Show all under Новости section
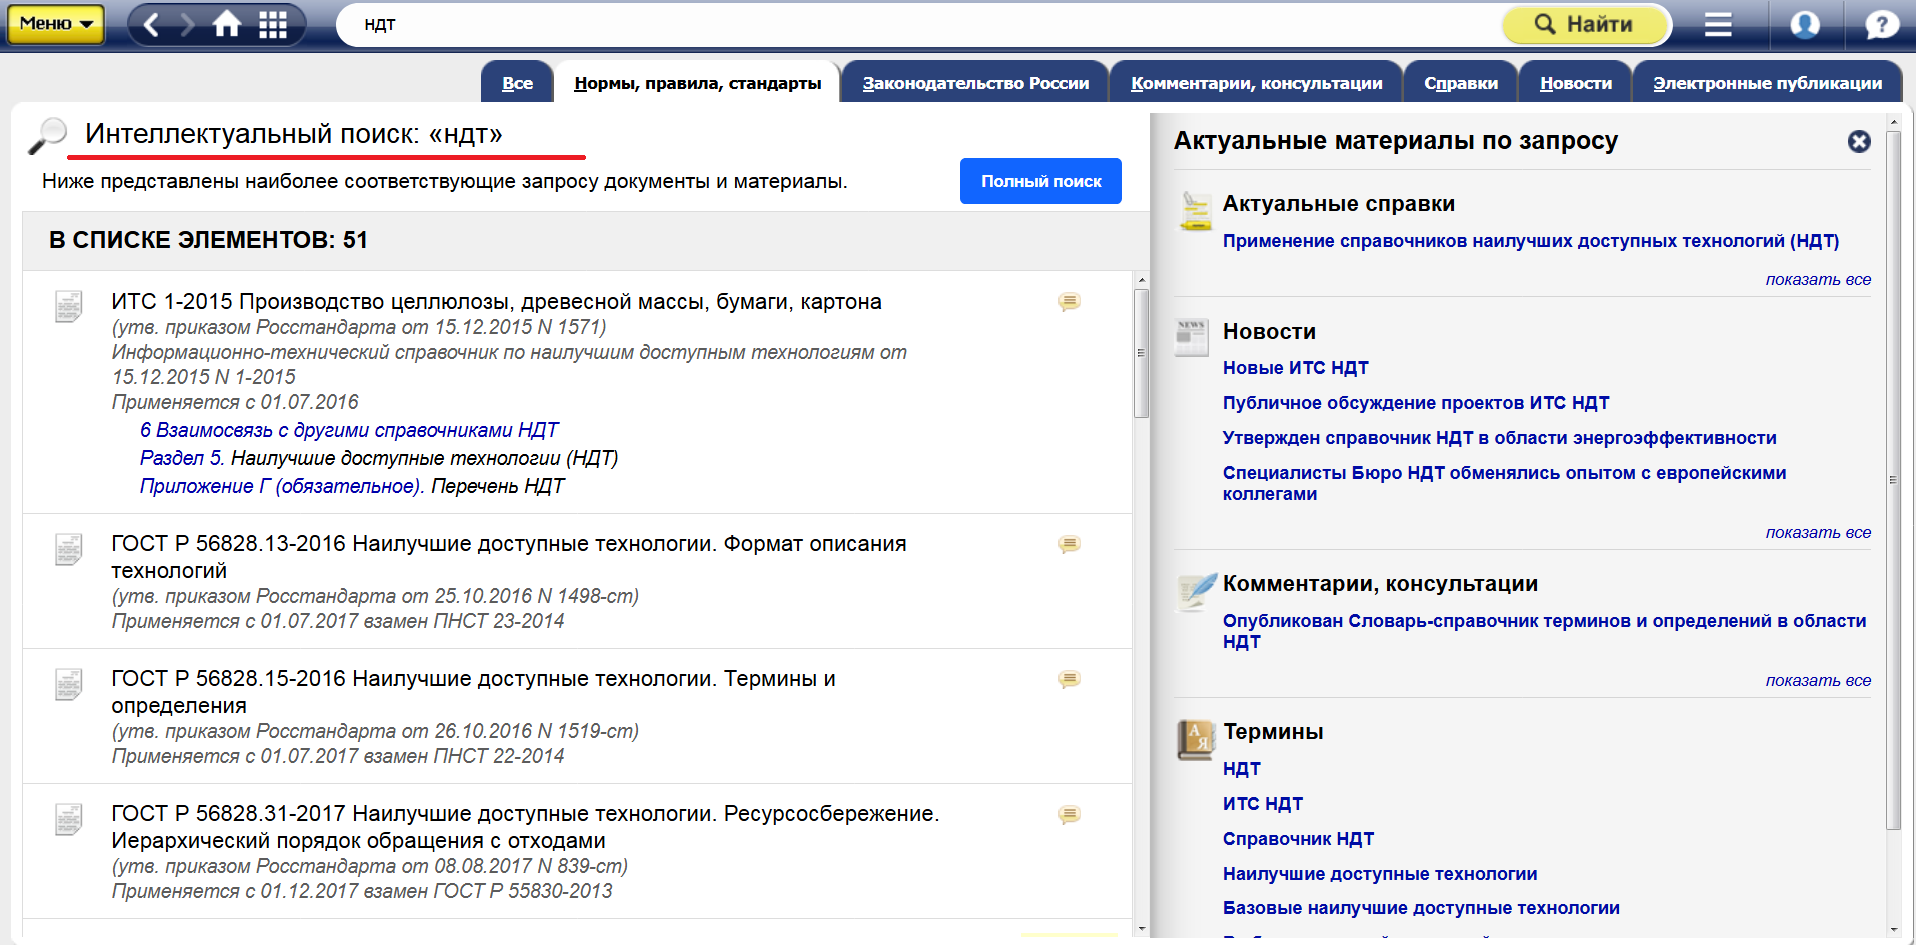The height and width of the screenshot is (945, 1916). 1818,533
